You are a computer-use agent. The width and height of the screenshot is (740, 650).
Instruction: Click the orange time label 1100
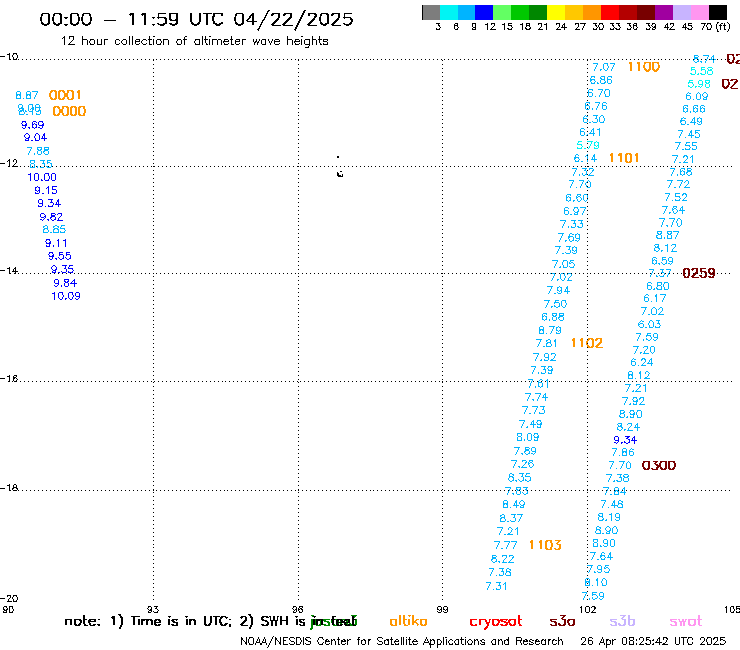coord(644,67)
